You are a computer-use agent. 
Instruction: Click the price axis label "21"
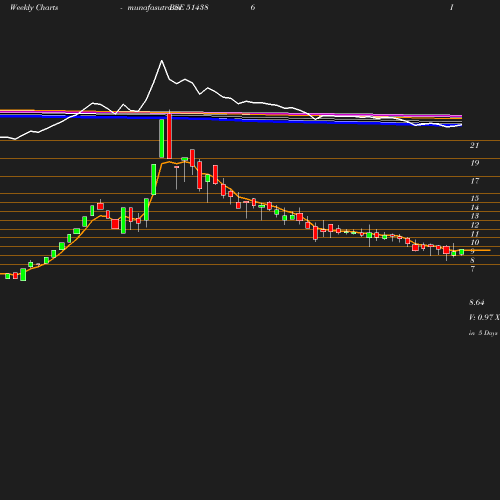point(474,145)
